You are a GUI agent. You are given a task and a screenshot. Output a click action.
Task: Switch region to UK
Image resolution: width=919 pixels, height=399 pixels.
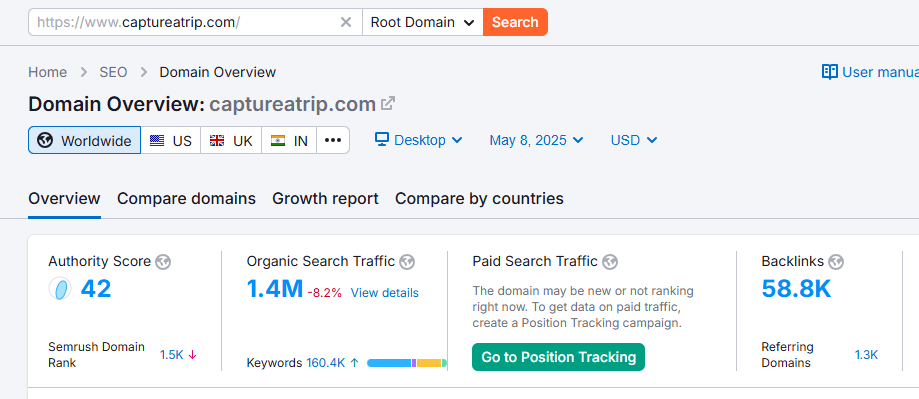(231, 141)
